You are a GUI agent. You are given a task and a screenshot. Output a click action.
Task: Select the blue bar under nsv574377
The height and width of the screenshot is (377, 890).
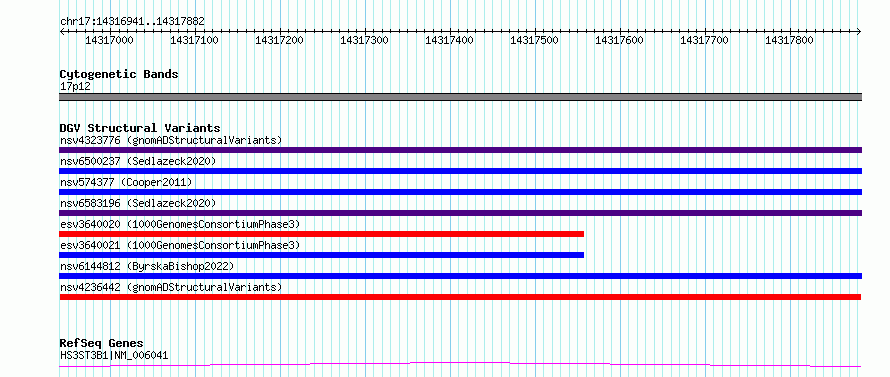[460, 192]
